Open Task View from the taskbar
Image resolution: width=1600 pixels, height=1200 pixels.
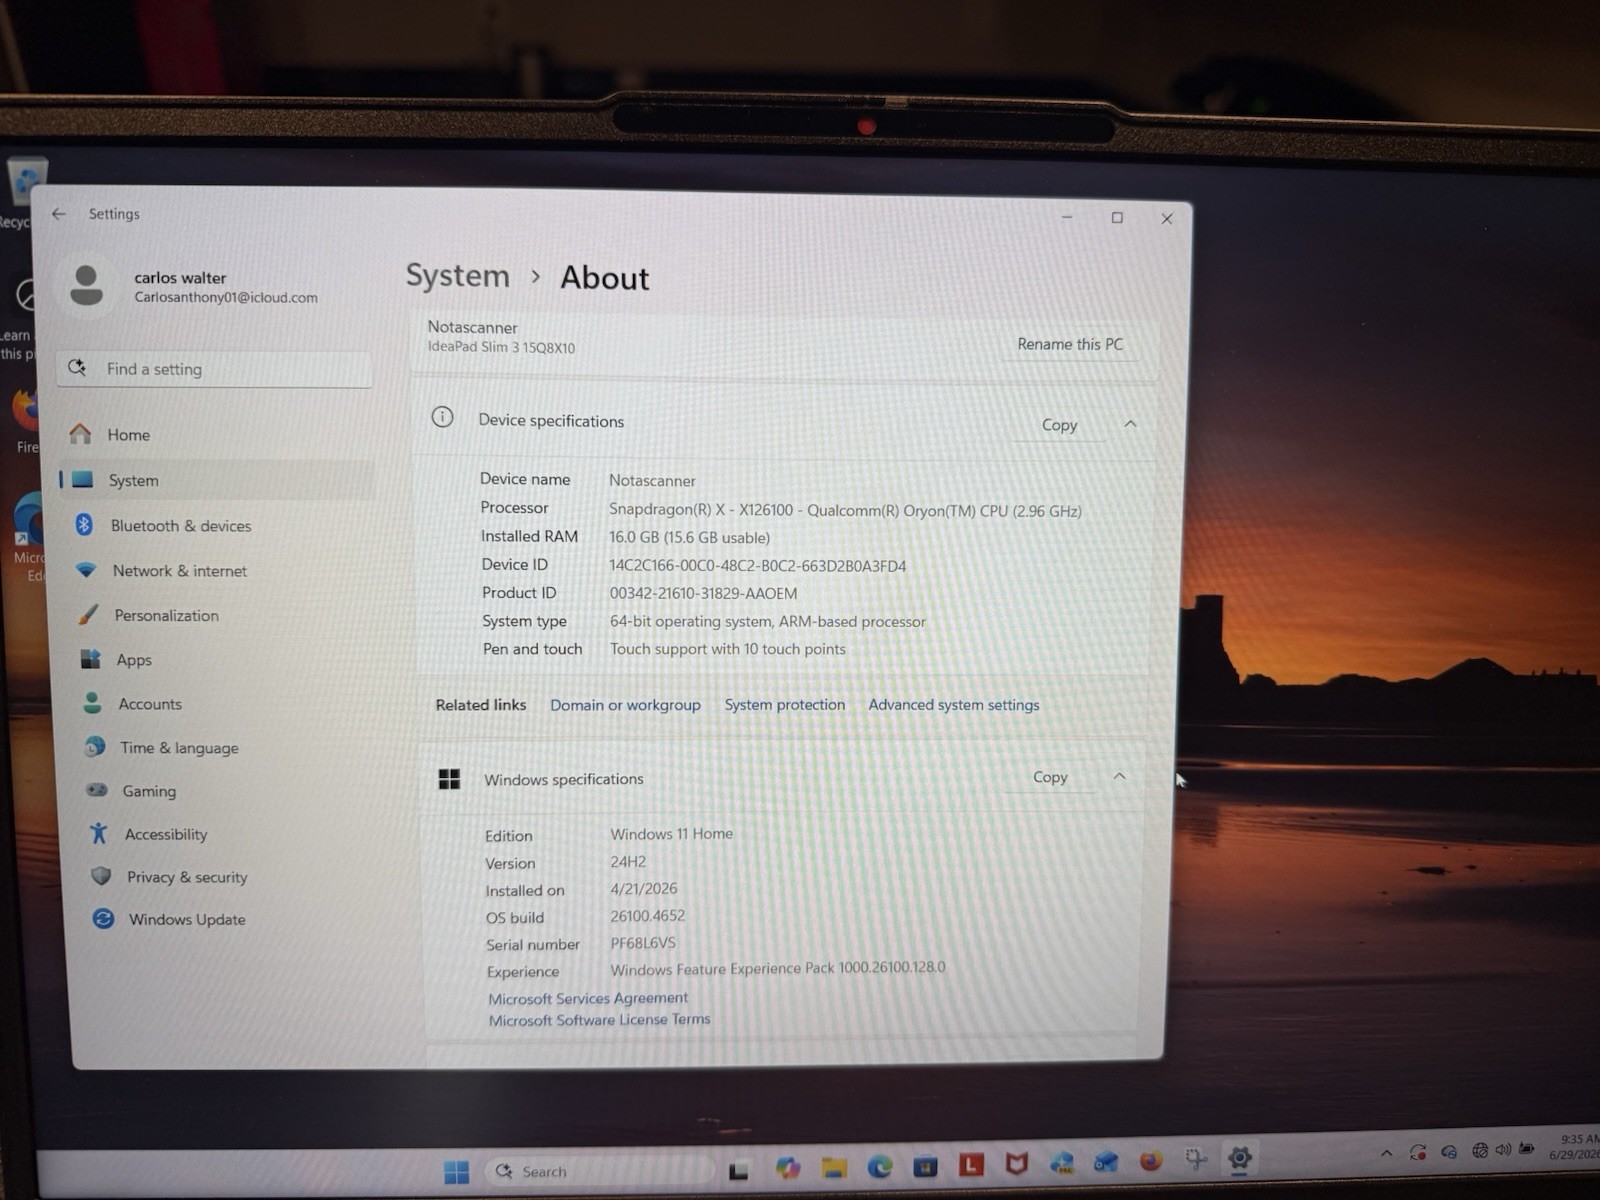[x=739, y=1170]
